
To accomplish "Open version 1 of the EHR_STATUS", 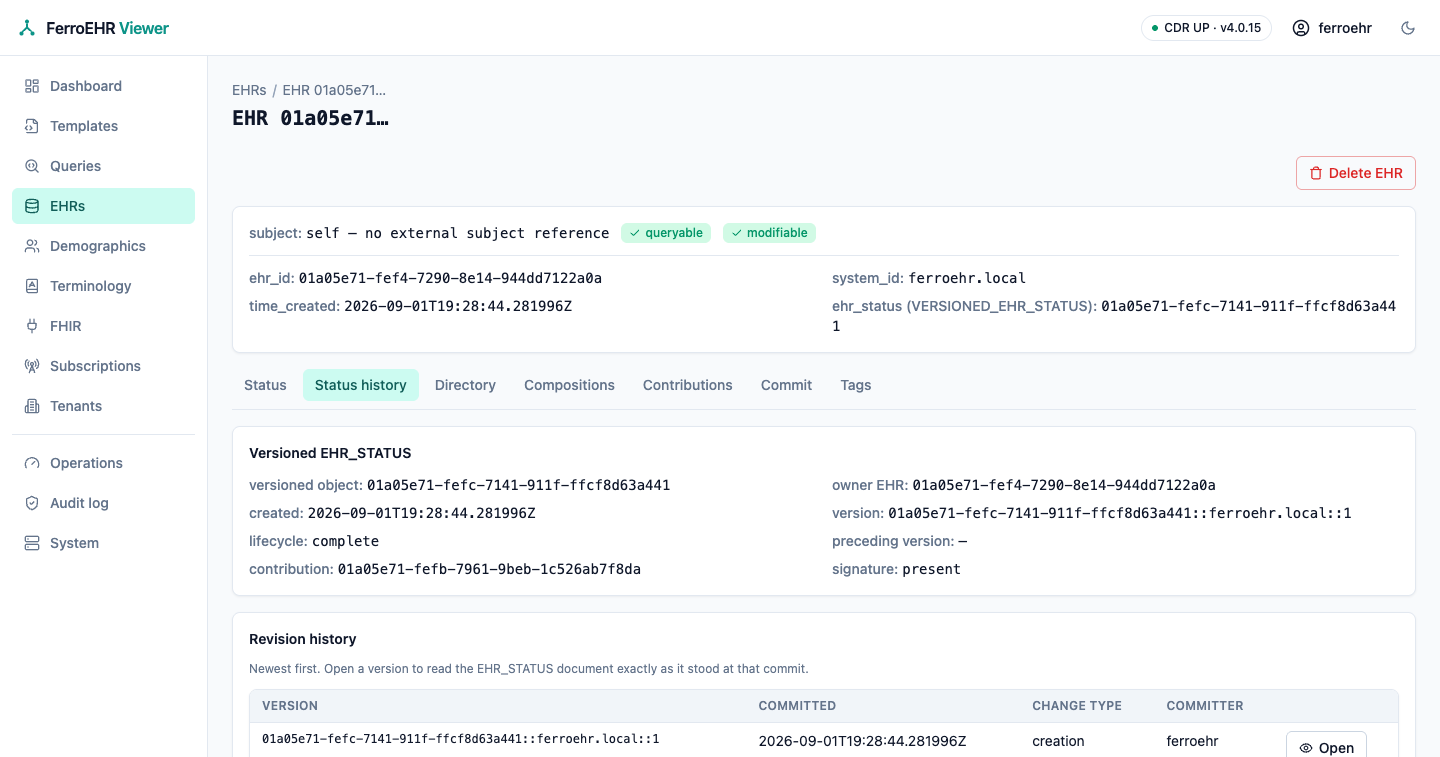I will (1326, 747).
